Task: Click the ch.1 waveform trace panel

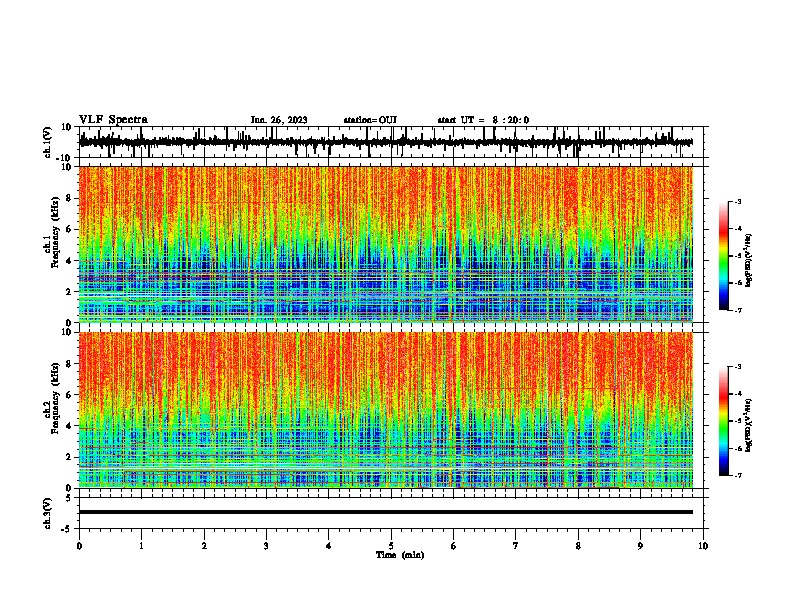Action: (393, 142)
